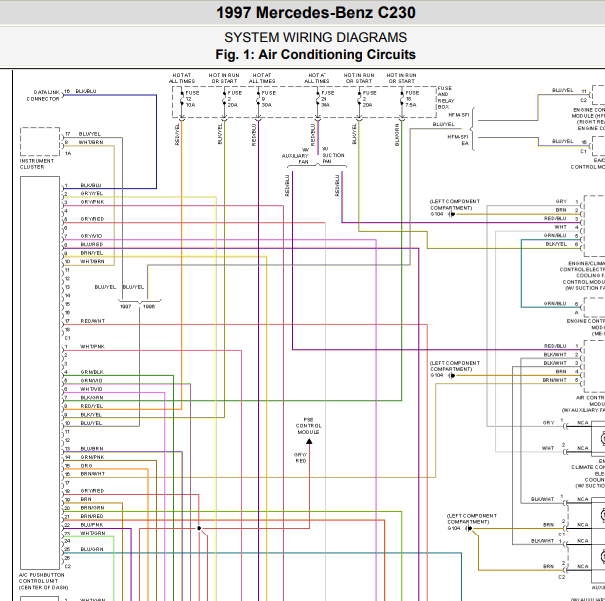Click the 'GRY/YEL' wire label
The height and width of the screenshot is (601, 605).
point(92,193)
